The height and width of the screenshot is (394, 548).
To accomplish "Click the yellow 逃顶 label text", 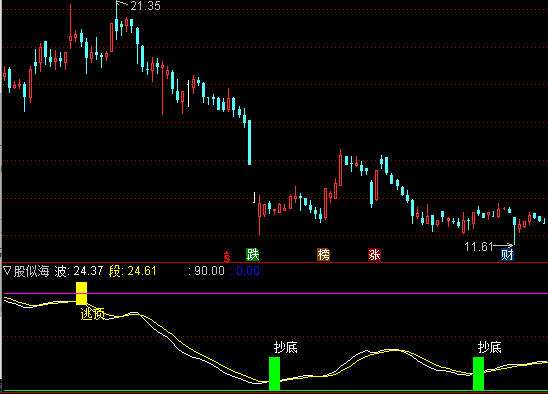I will click(x=93, y=314).
